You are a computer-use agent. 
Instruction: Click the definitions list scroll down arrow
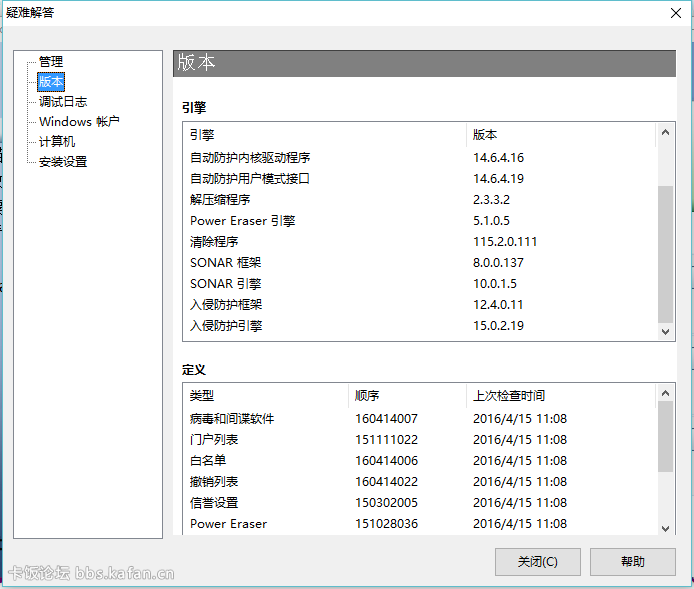(665, 528)
